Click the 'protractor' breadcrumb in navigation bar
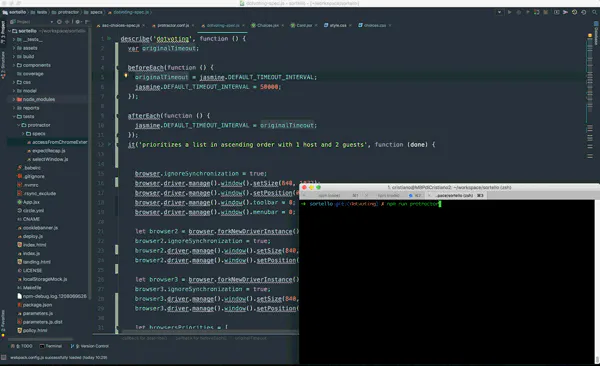The height and width of the screenshot is (366, 600). (65, 12)
